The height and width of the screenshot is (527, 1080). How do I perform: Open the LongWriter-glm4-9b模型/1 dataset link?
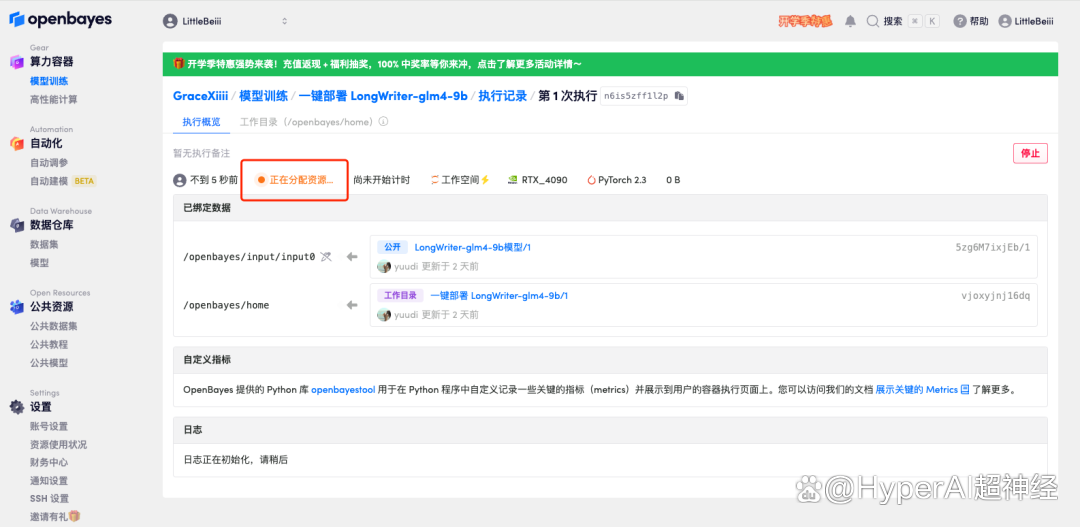(472, 247)
